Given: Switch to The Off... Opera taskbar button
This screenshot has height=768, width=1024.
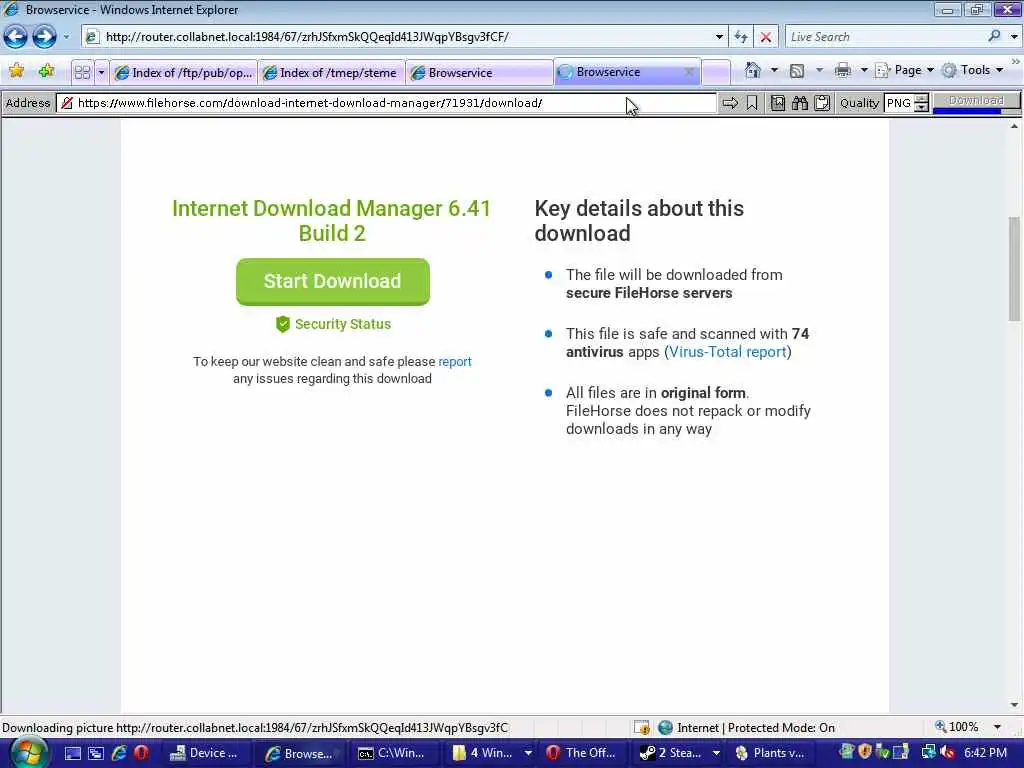Looking at the screenshot, I should (581, 753).
